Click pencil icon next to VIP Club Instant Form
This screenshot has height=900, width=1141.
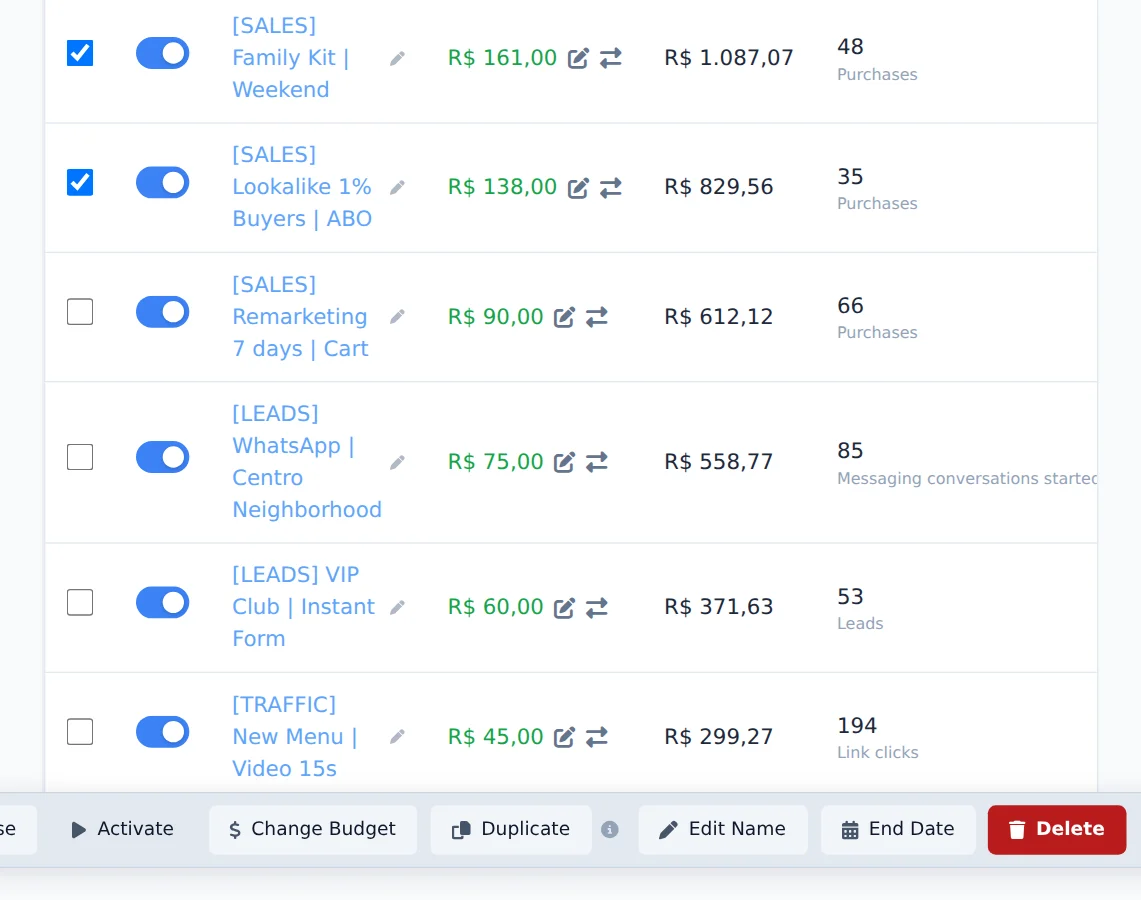point(397,607)
